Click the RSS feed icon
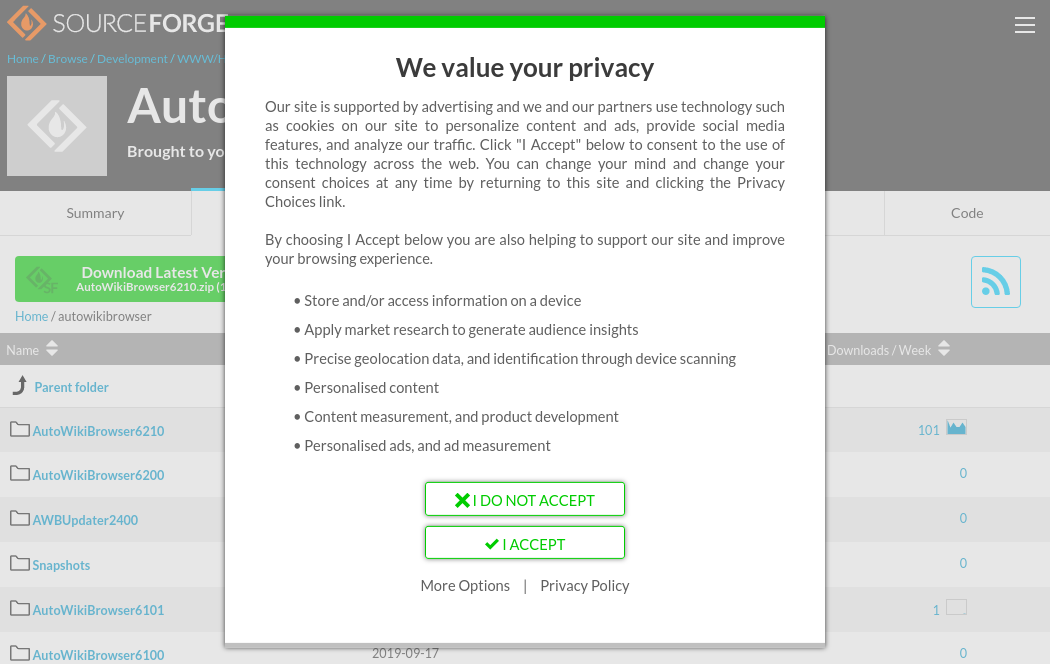 point(995,282)
